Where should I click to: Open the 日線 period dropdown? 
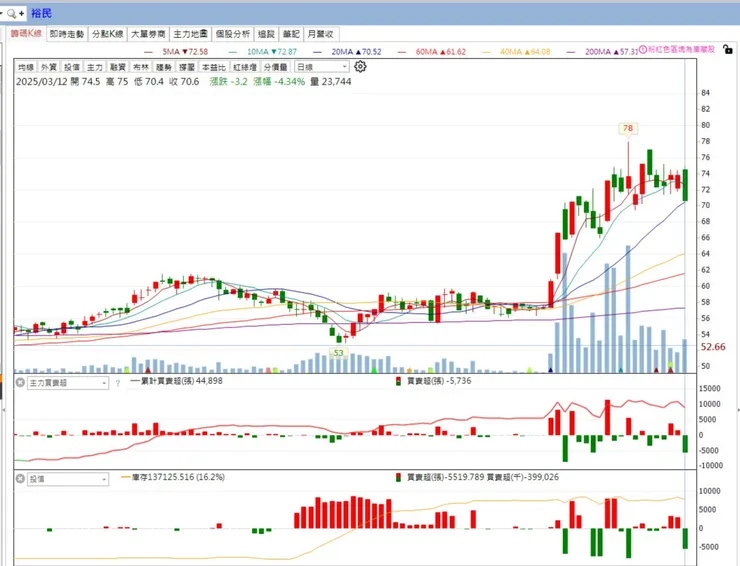pyautogui.click(x=322, y=67)
